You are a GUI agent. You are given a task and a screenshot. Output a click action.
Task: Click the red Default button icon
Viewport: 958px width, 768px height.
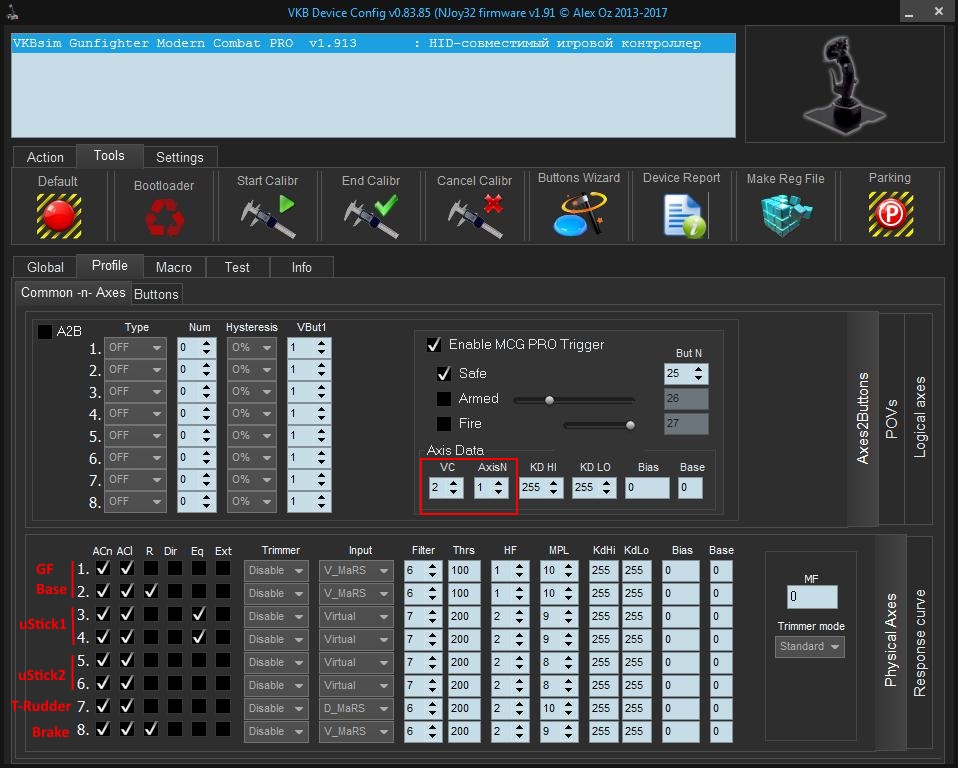[58, 215]
